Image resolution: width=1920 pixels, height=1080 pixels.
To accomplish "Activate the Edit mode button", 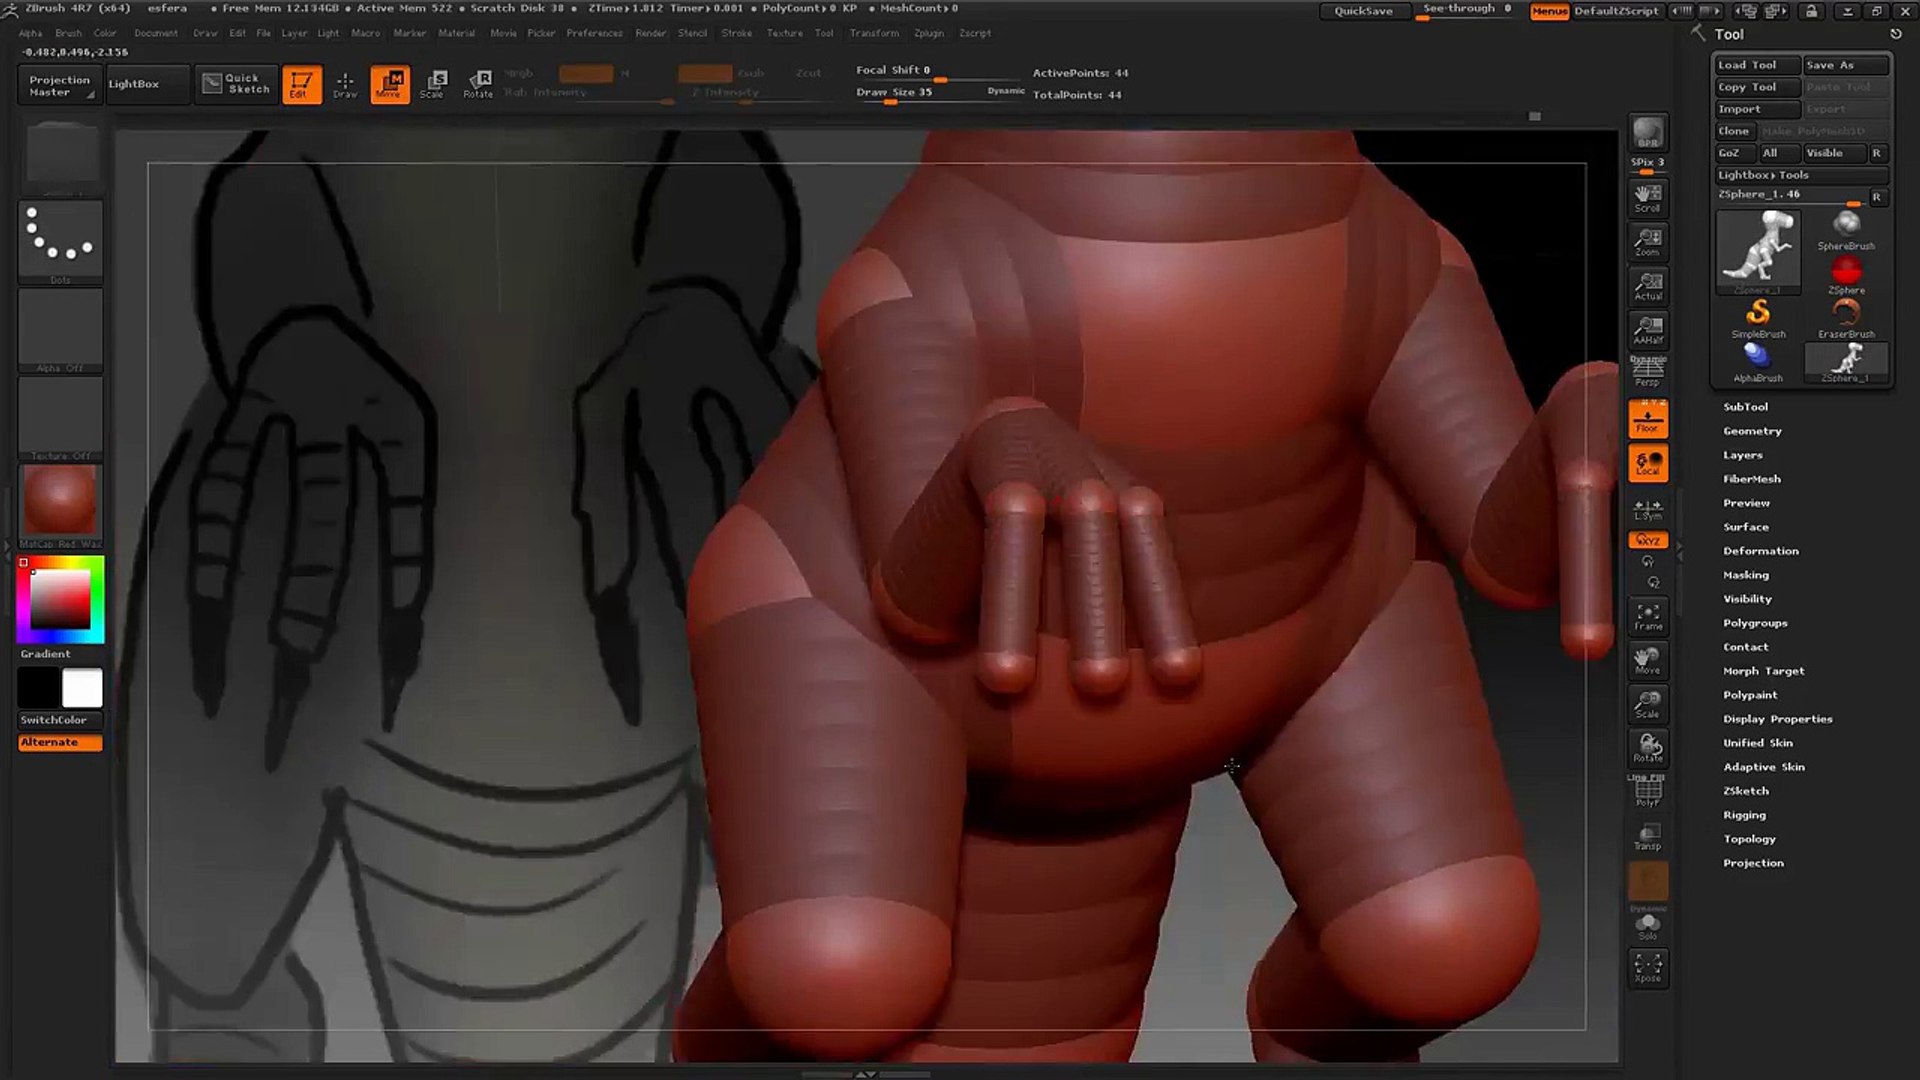I will click(301, 84).
